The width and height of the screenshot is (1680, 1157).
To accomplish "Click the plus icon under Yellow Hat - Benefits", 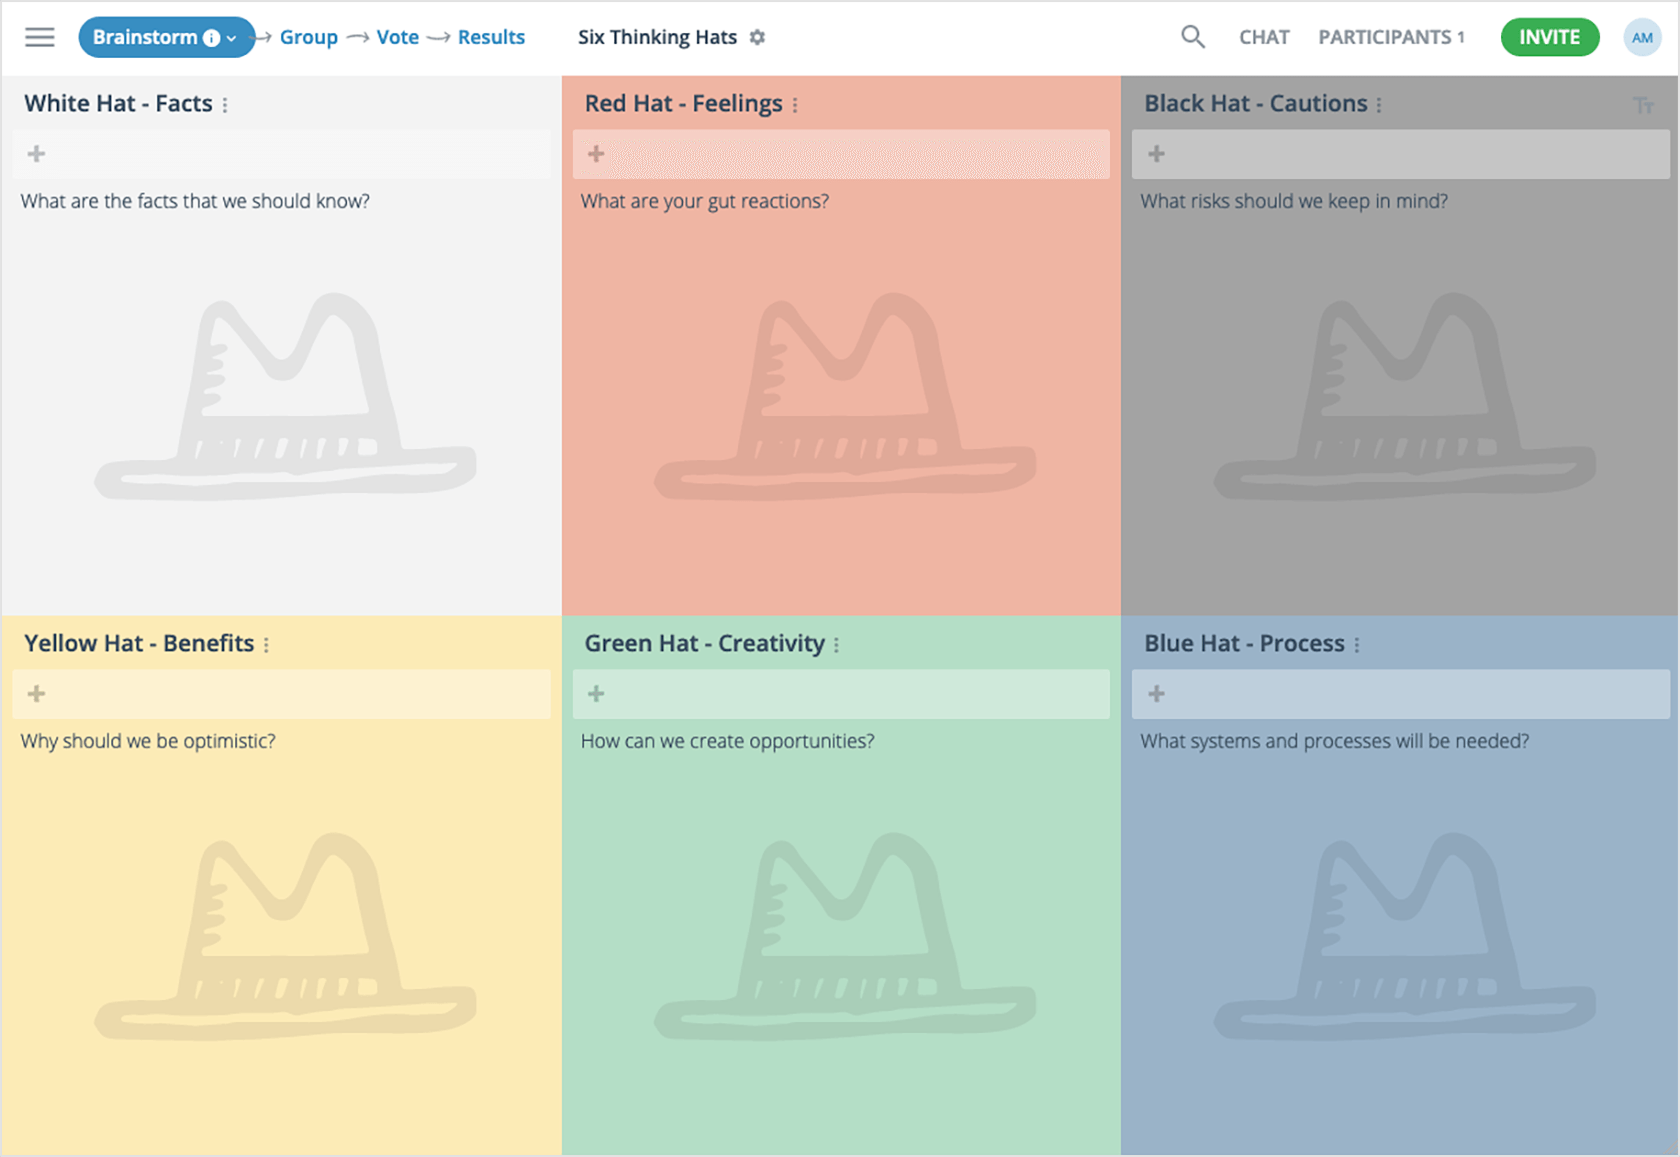I will pyautogui.click(x=36, y=693).
